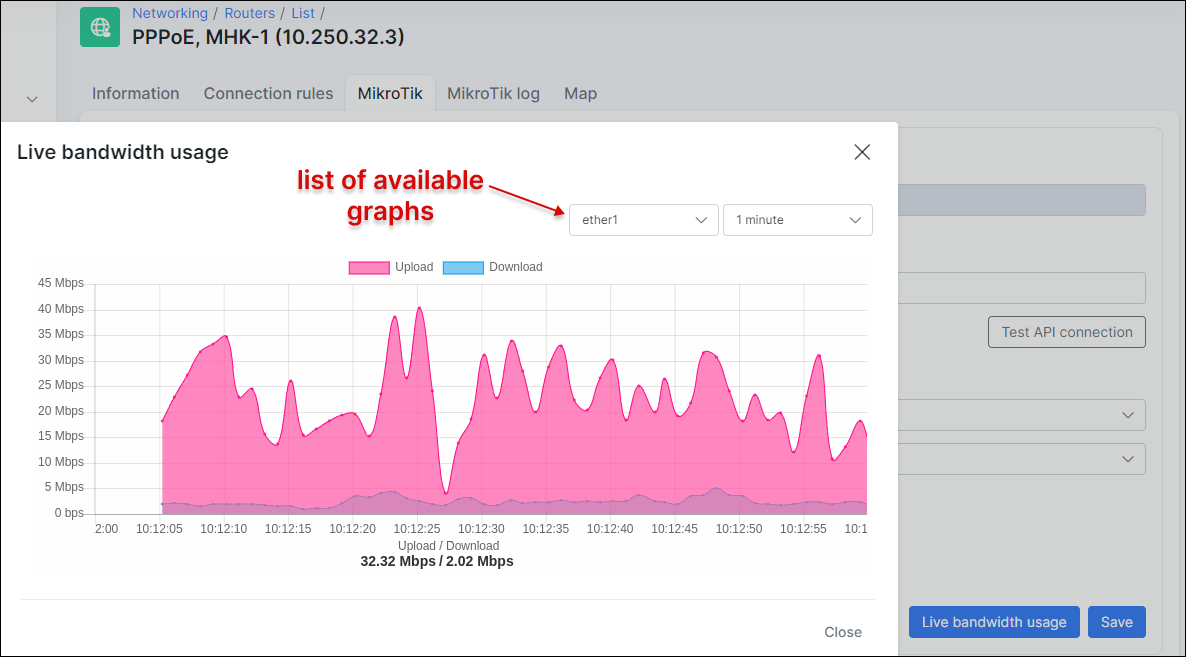Click the 10:12:50 time axis label

[739, 529]
